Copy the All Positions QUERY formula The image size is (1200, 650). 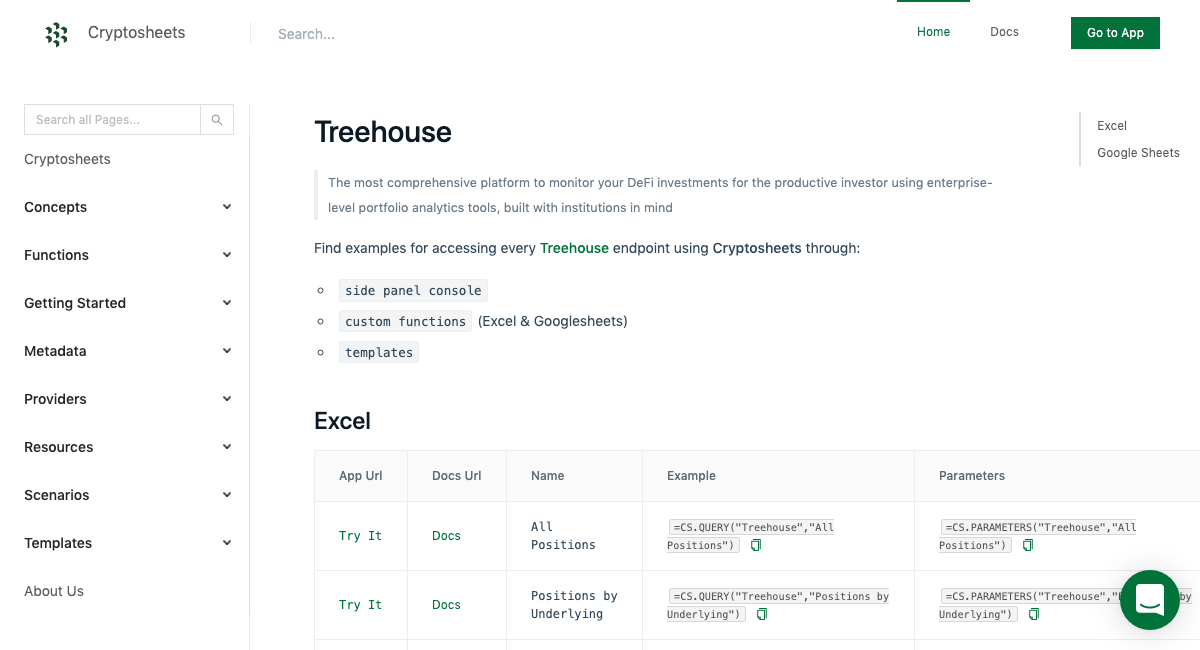(756, 545)
